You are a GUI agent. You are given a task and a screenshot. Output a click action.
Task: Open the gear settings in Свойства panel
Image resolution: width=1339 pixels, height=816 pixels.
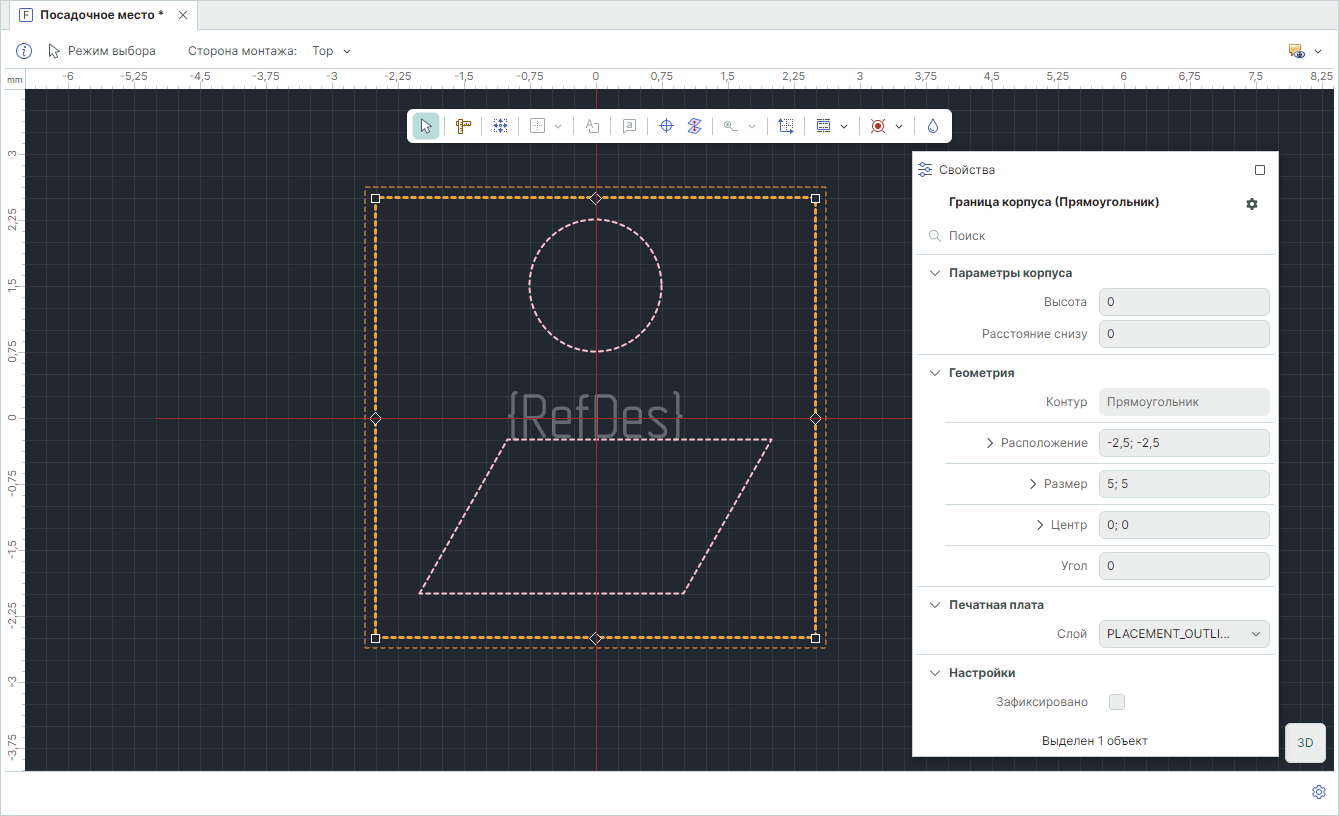[1251, 203]
